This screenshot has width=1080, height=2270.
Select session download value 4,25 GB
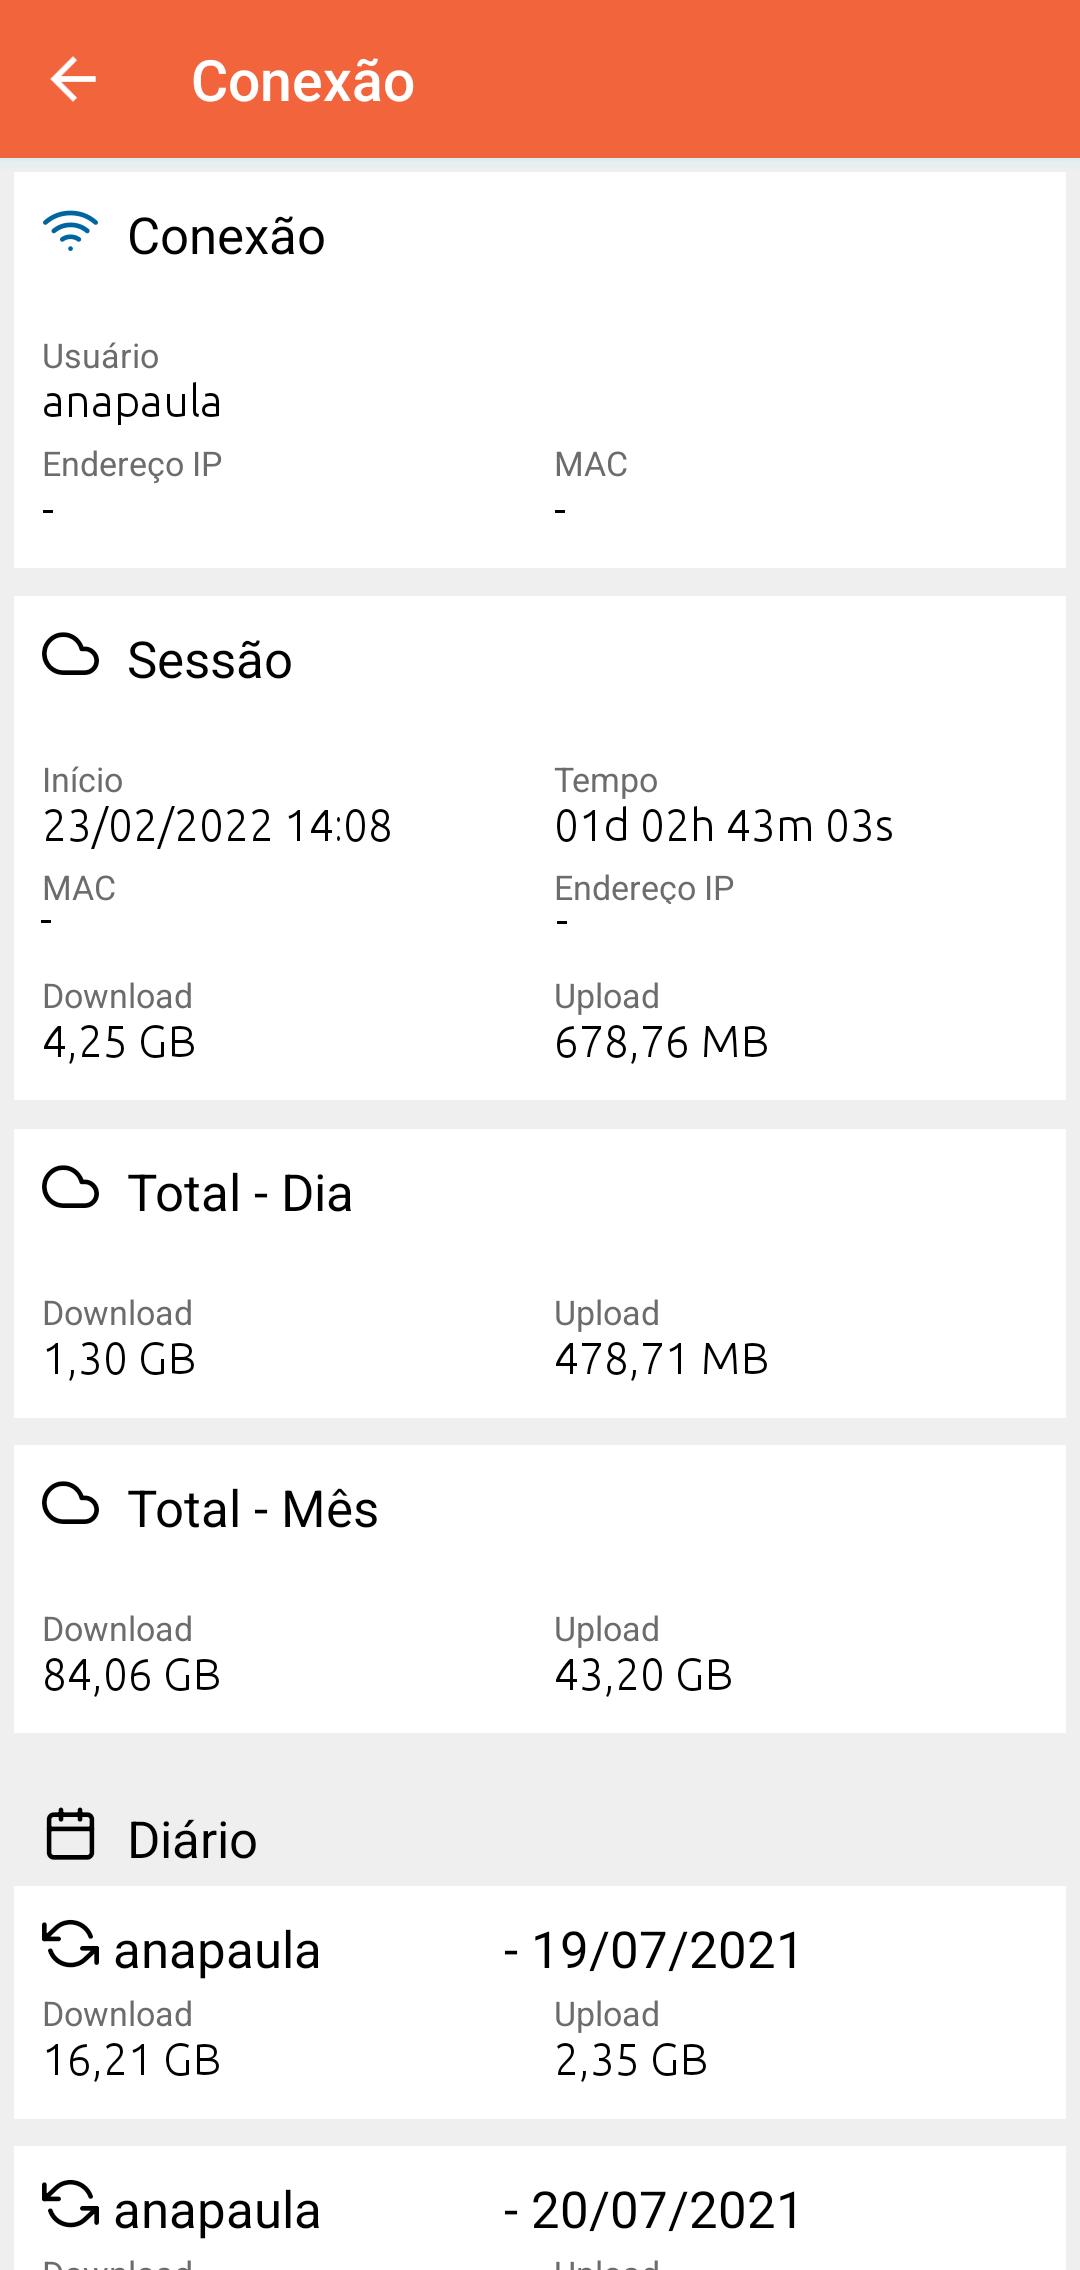(x=119, y=1043)
